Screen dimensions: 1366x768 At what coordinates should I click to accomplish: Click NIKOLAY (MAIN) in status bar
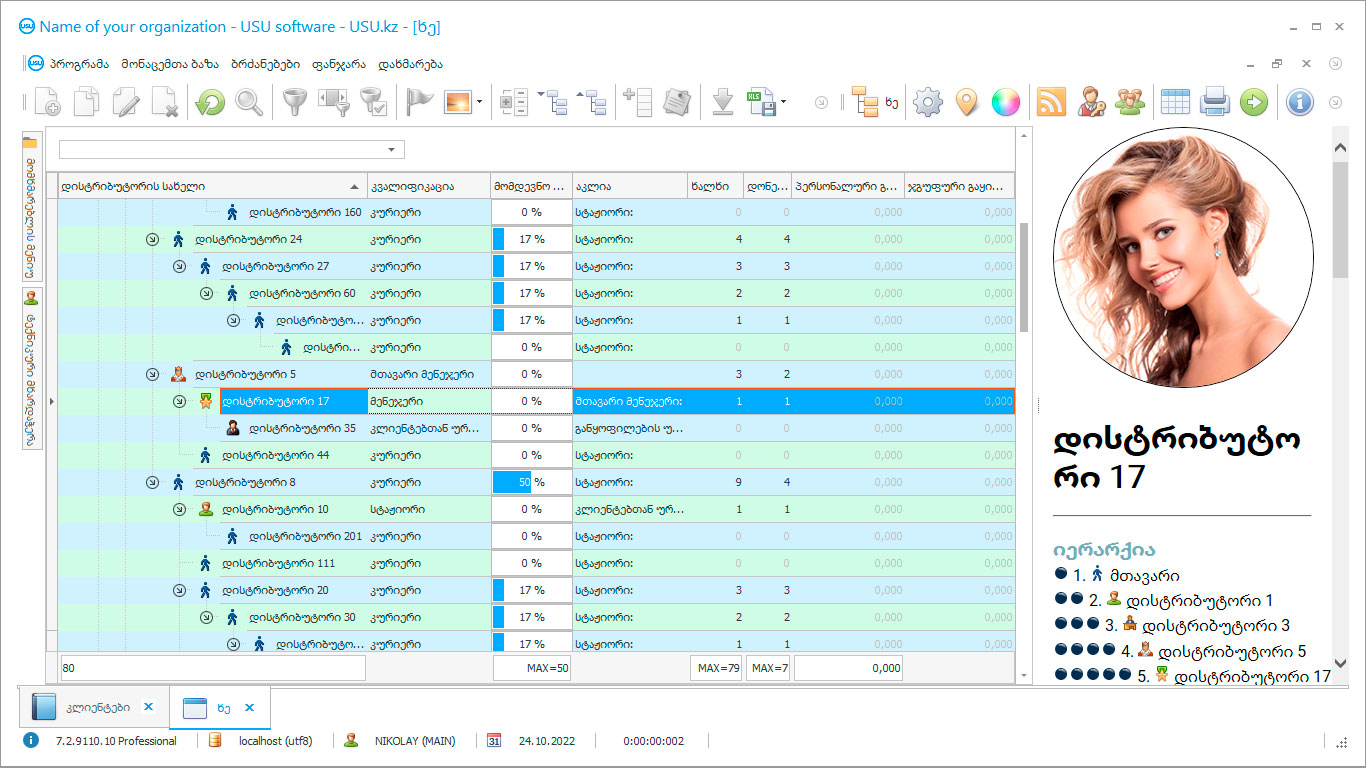414,741
